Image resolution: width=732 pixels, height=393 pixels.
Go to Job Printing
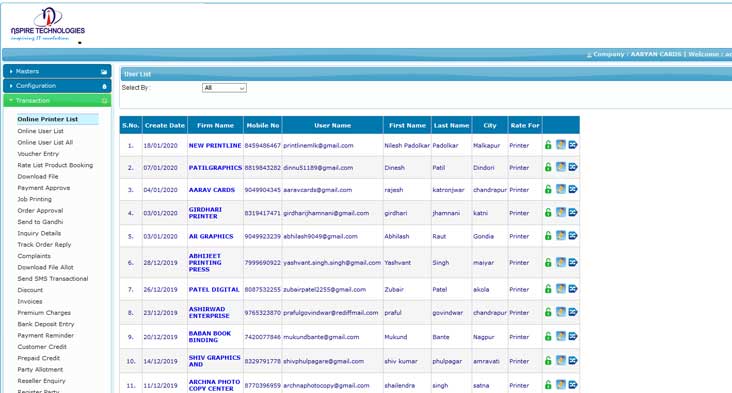coord(35,199)
